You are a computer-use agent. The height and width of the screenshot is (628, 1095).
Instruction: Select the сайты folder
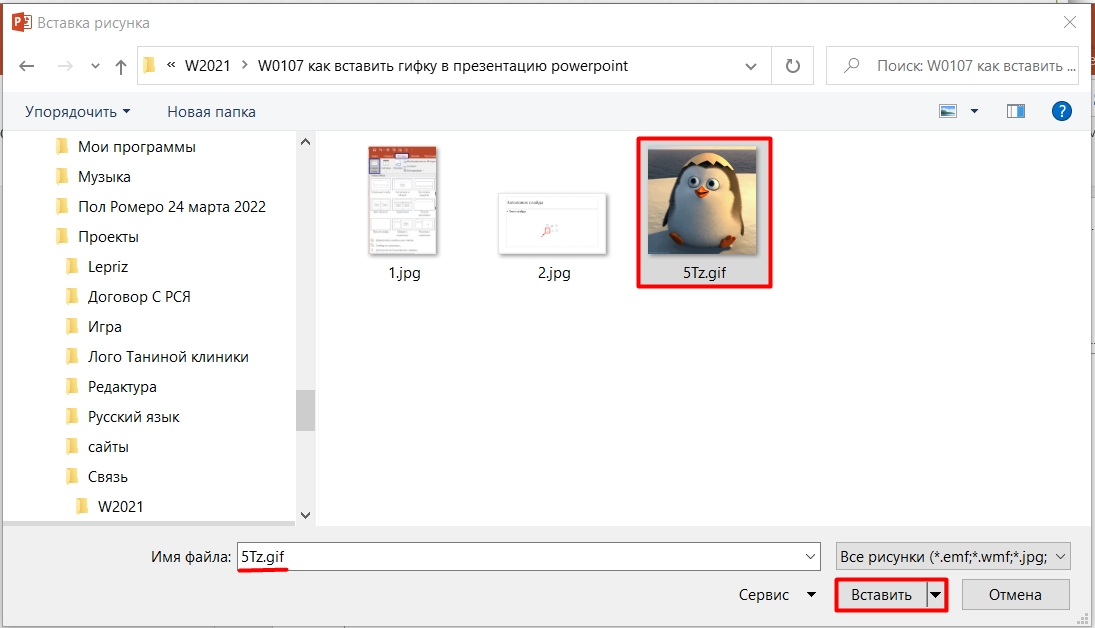(x=108, y=447)
